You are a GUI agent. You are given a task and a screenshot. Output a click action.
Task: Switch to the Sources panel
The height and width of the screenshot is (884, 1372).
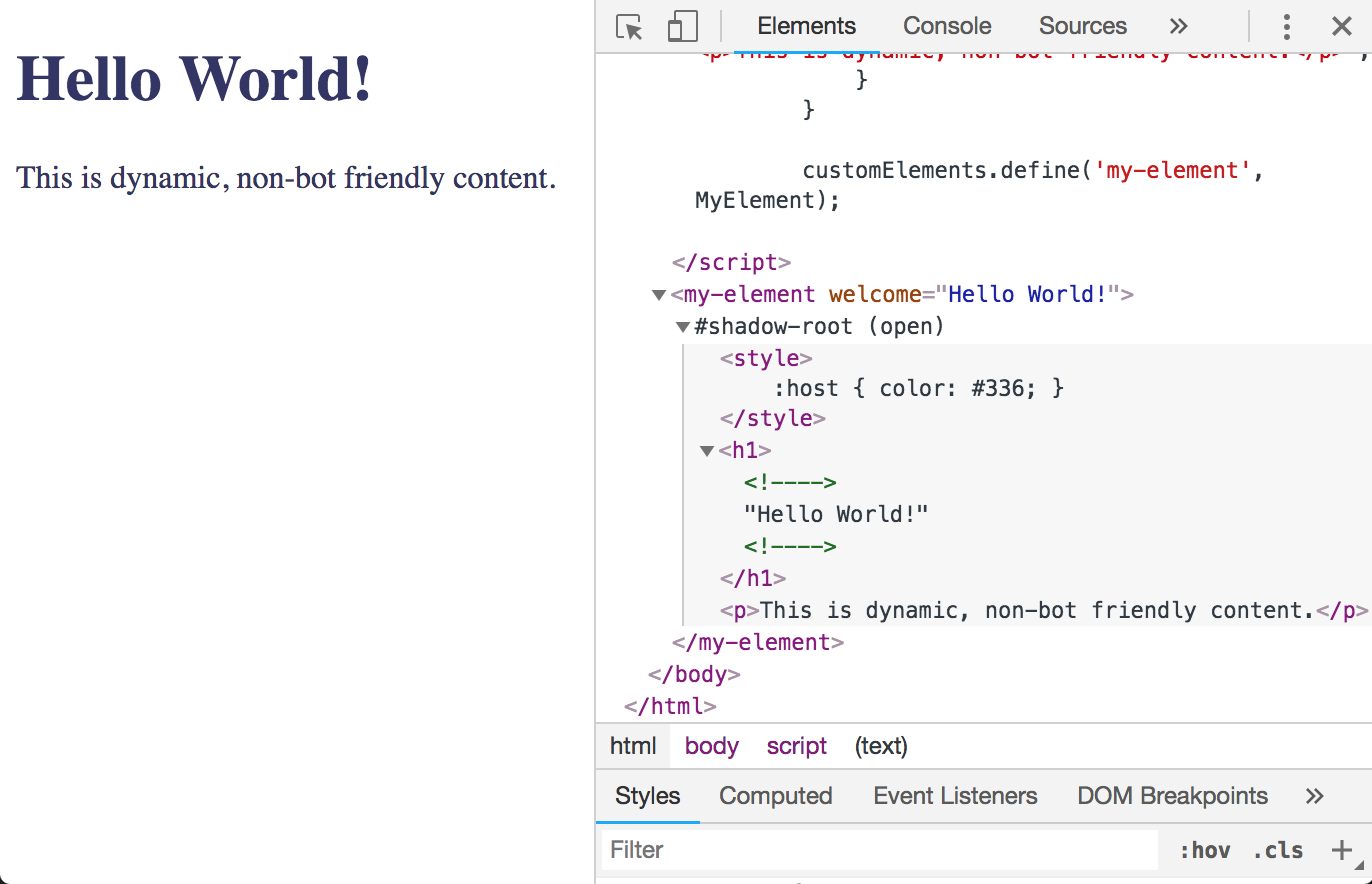(x=1082, y=27)
